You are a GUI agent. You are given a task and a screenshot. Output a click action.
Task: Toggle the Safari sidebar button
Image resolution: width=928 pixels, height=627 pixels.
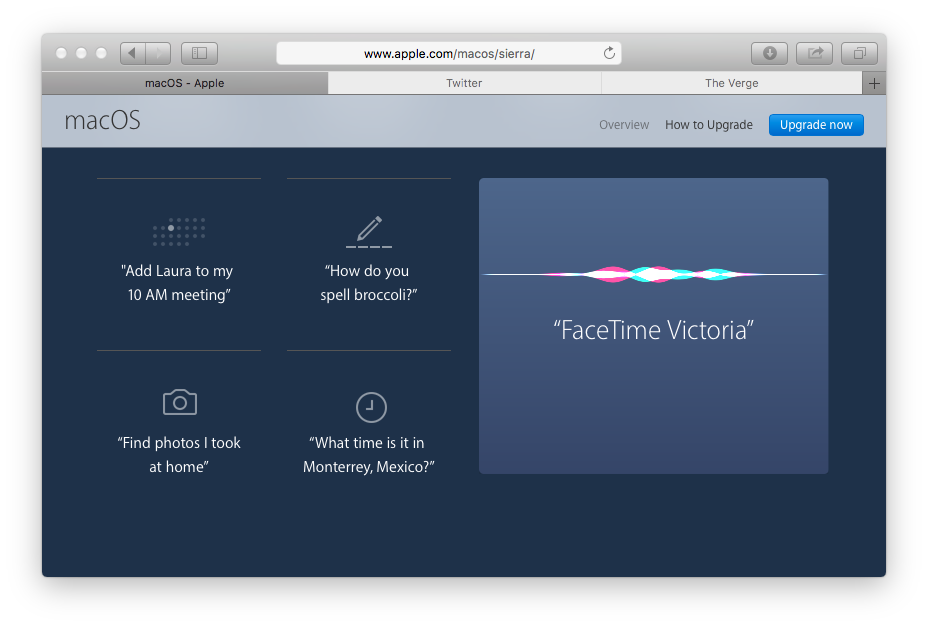pyautogui.click(x=199, y=53)
